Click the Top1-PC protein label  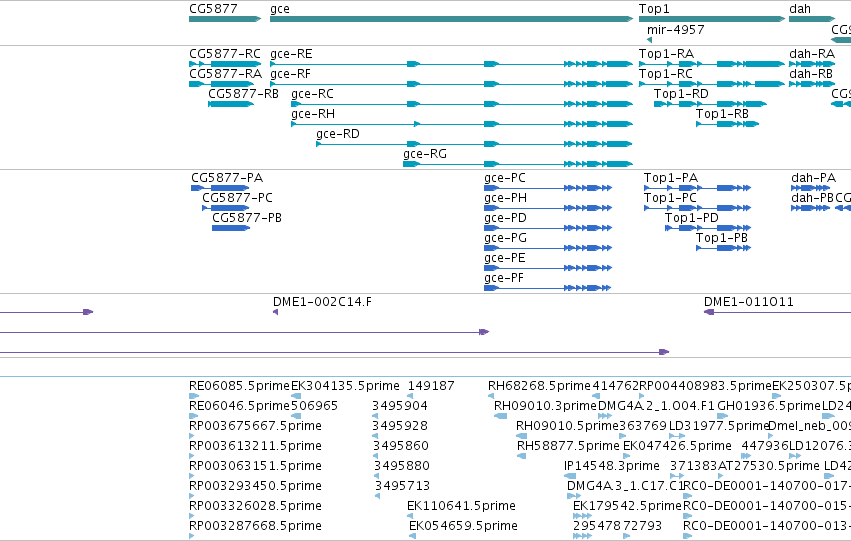(x=670, y=198)
